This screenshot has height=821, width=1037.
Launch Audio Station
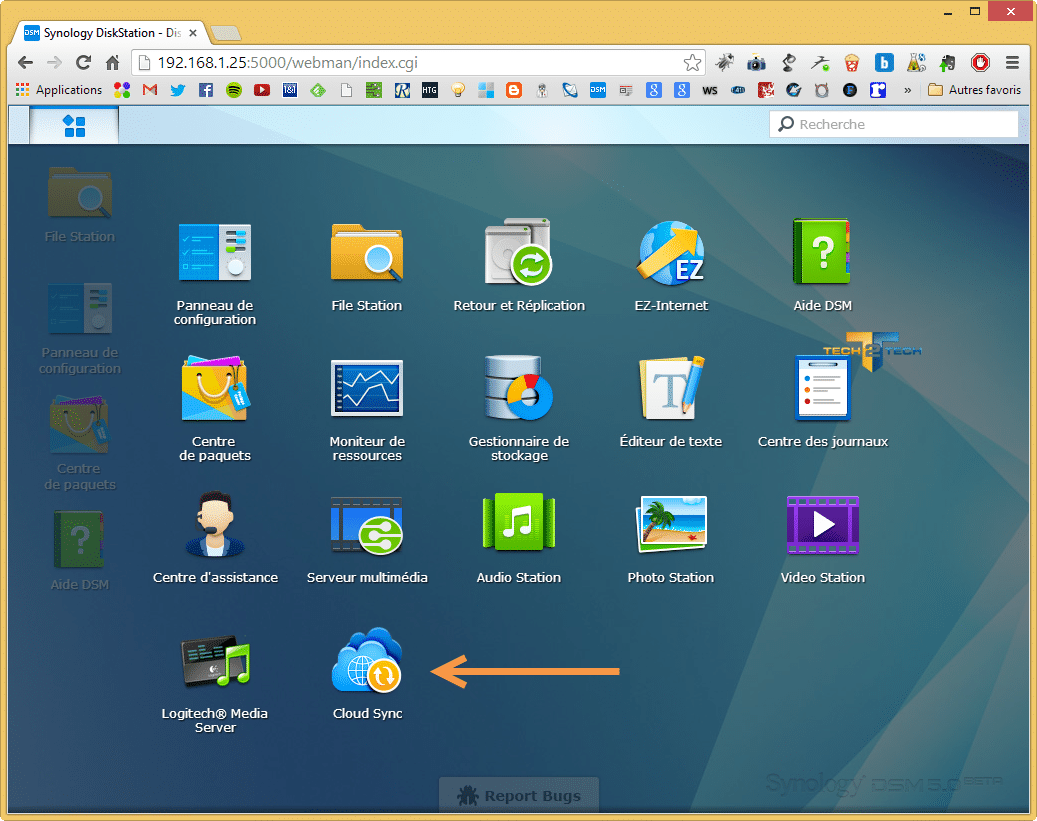pyautogui.click(x=518, y=526)
